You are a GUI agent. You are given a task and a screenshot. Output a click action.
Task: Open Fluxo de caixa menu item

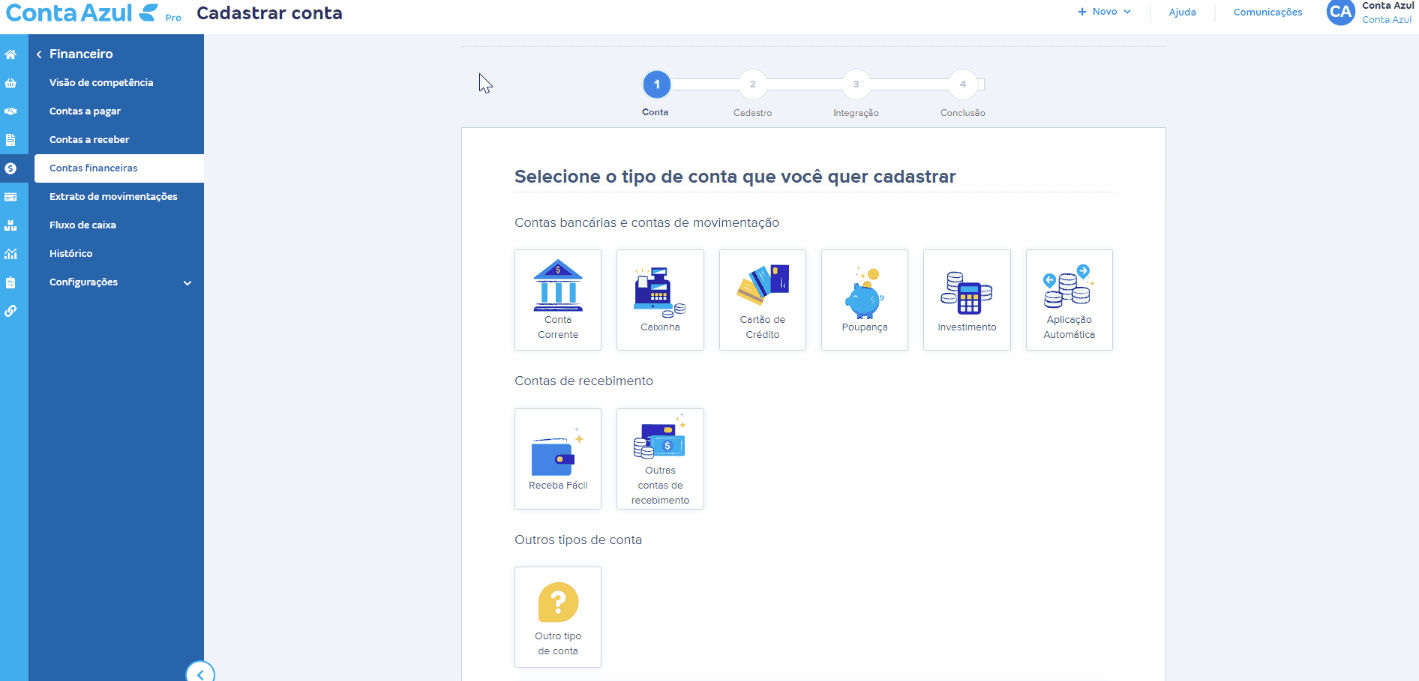click(x=83, y=225)
